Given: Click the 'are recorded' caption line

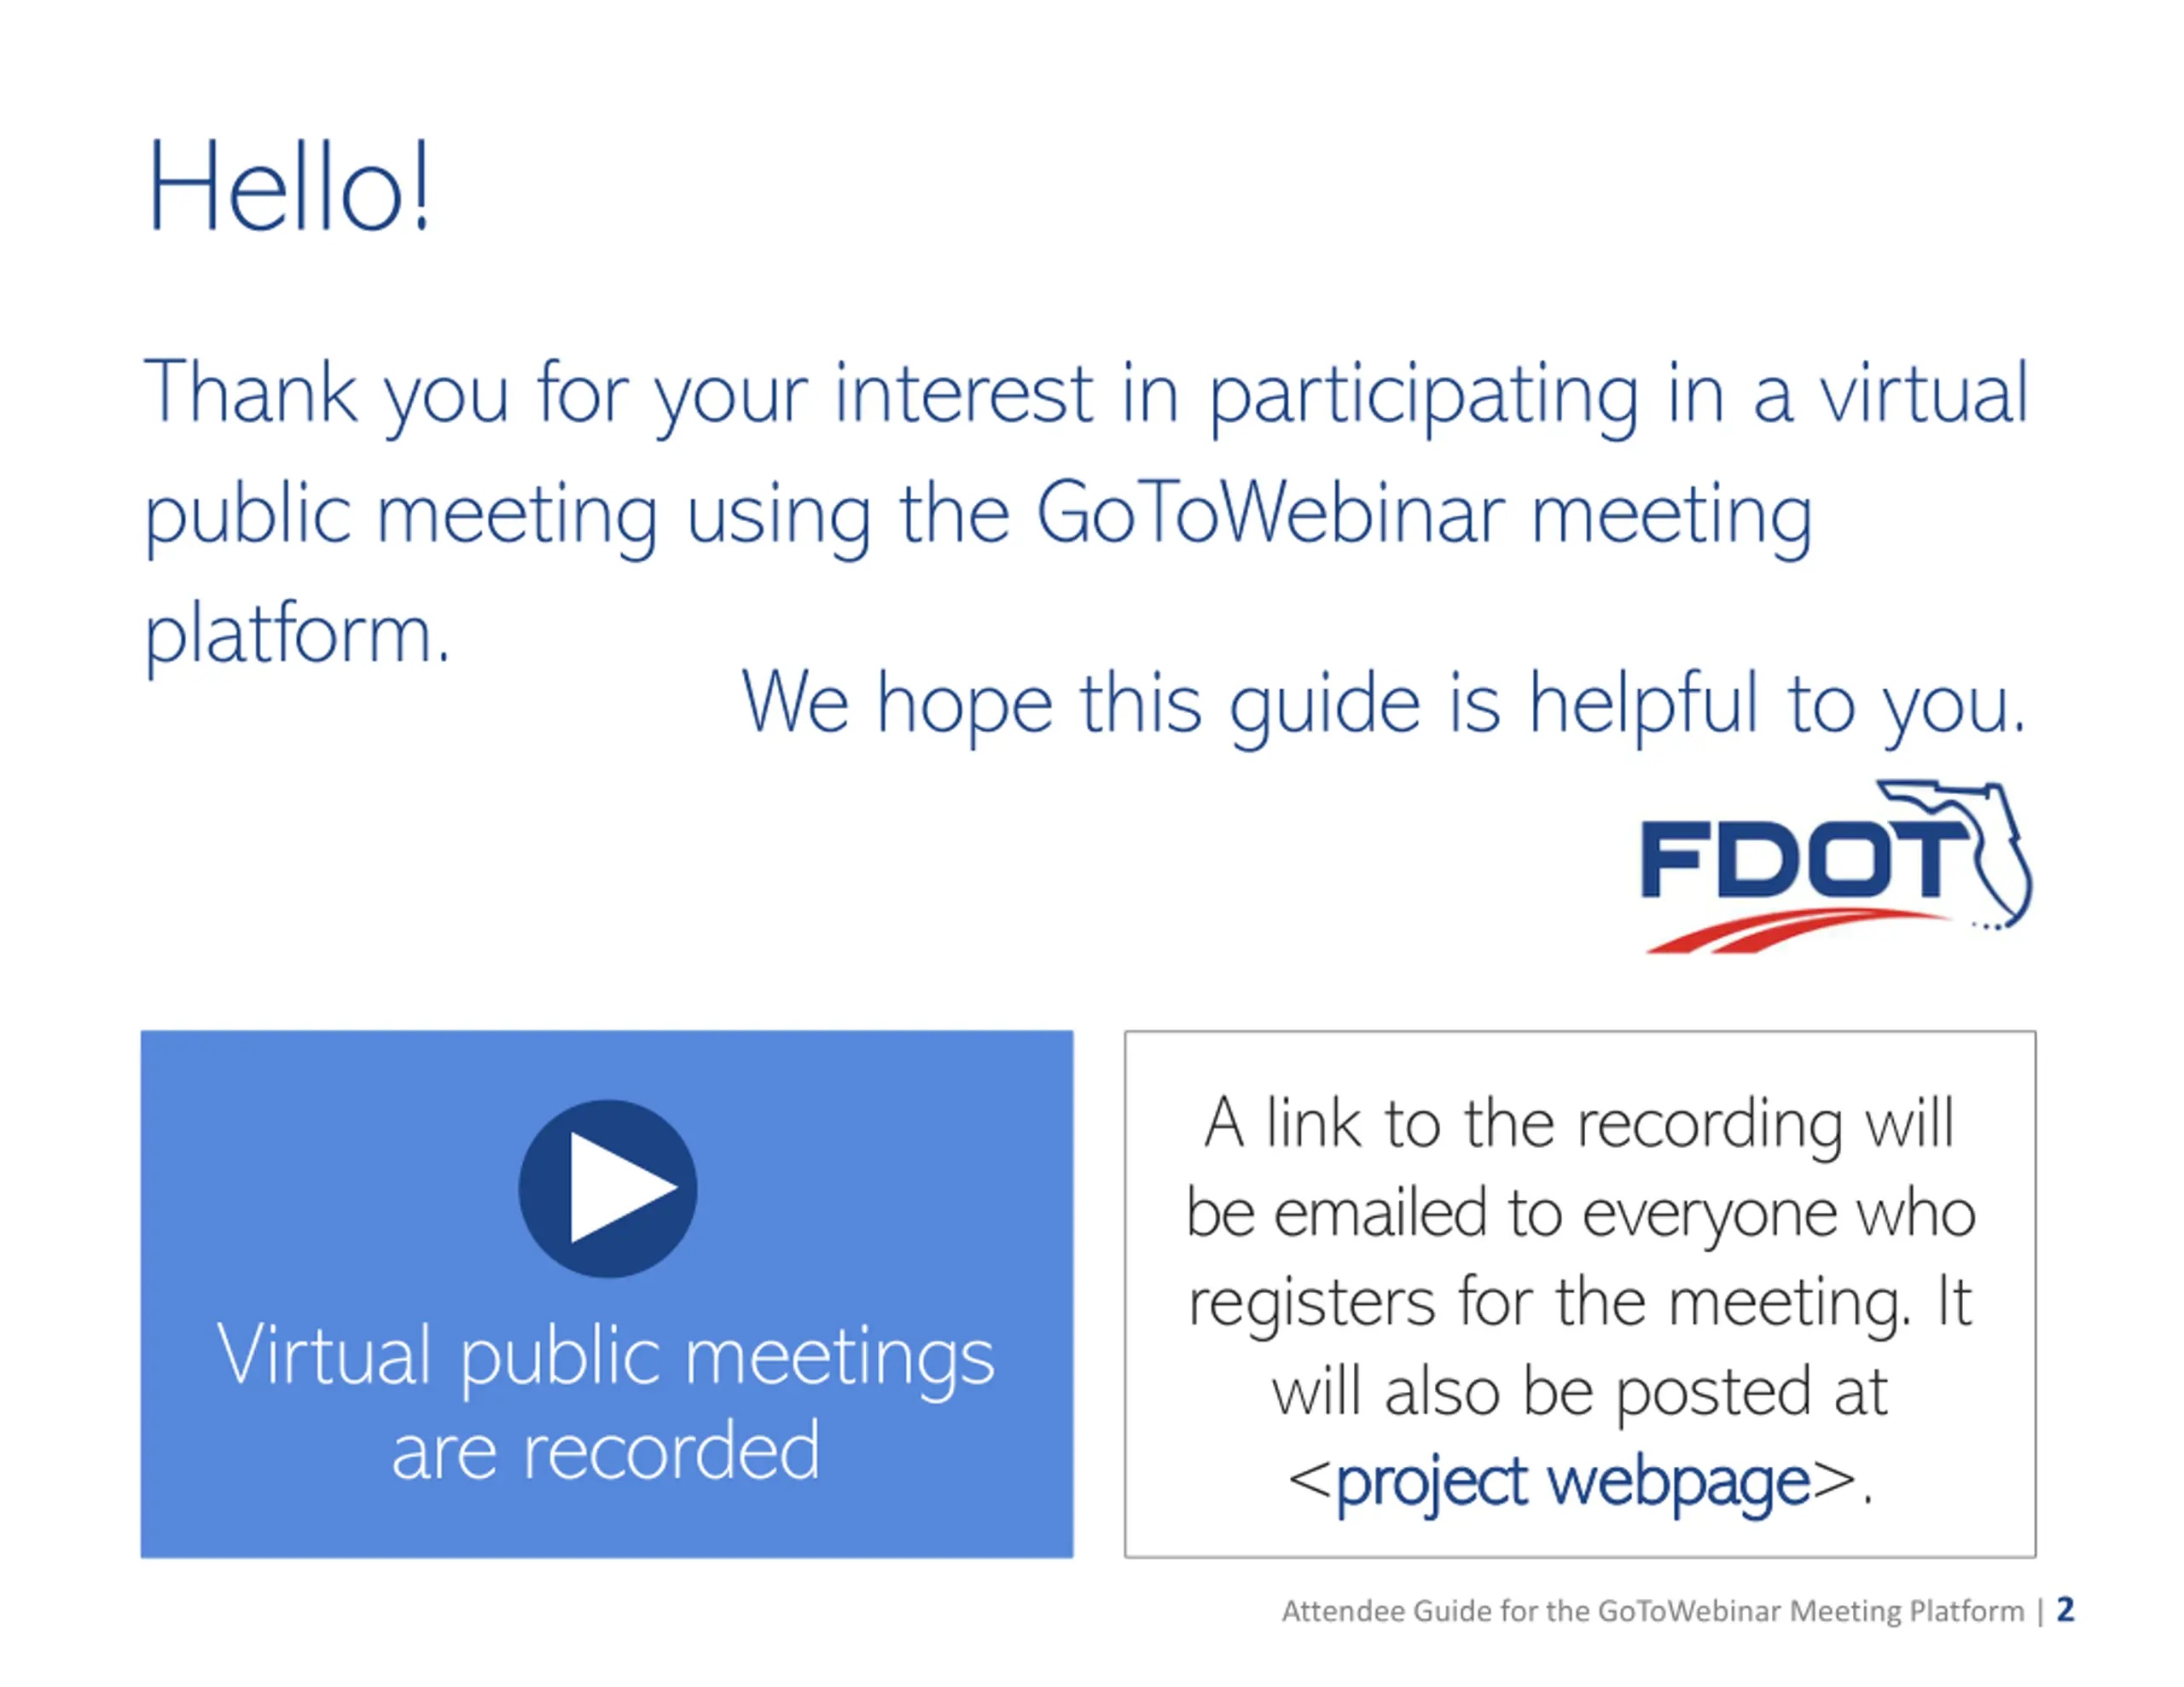Looking at the screenshot, I should [606, 1451].
